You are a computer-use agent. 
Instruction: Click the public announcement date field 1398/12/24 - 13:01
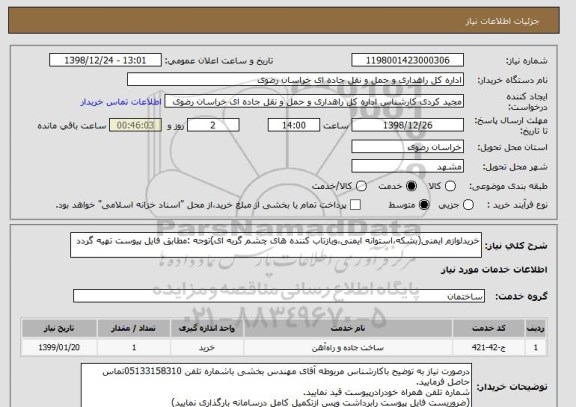coord(105,60)
